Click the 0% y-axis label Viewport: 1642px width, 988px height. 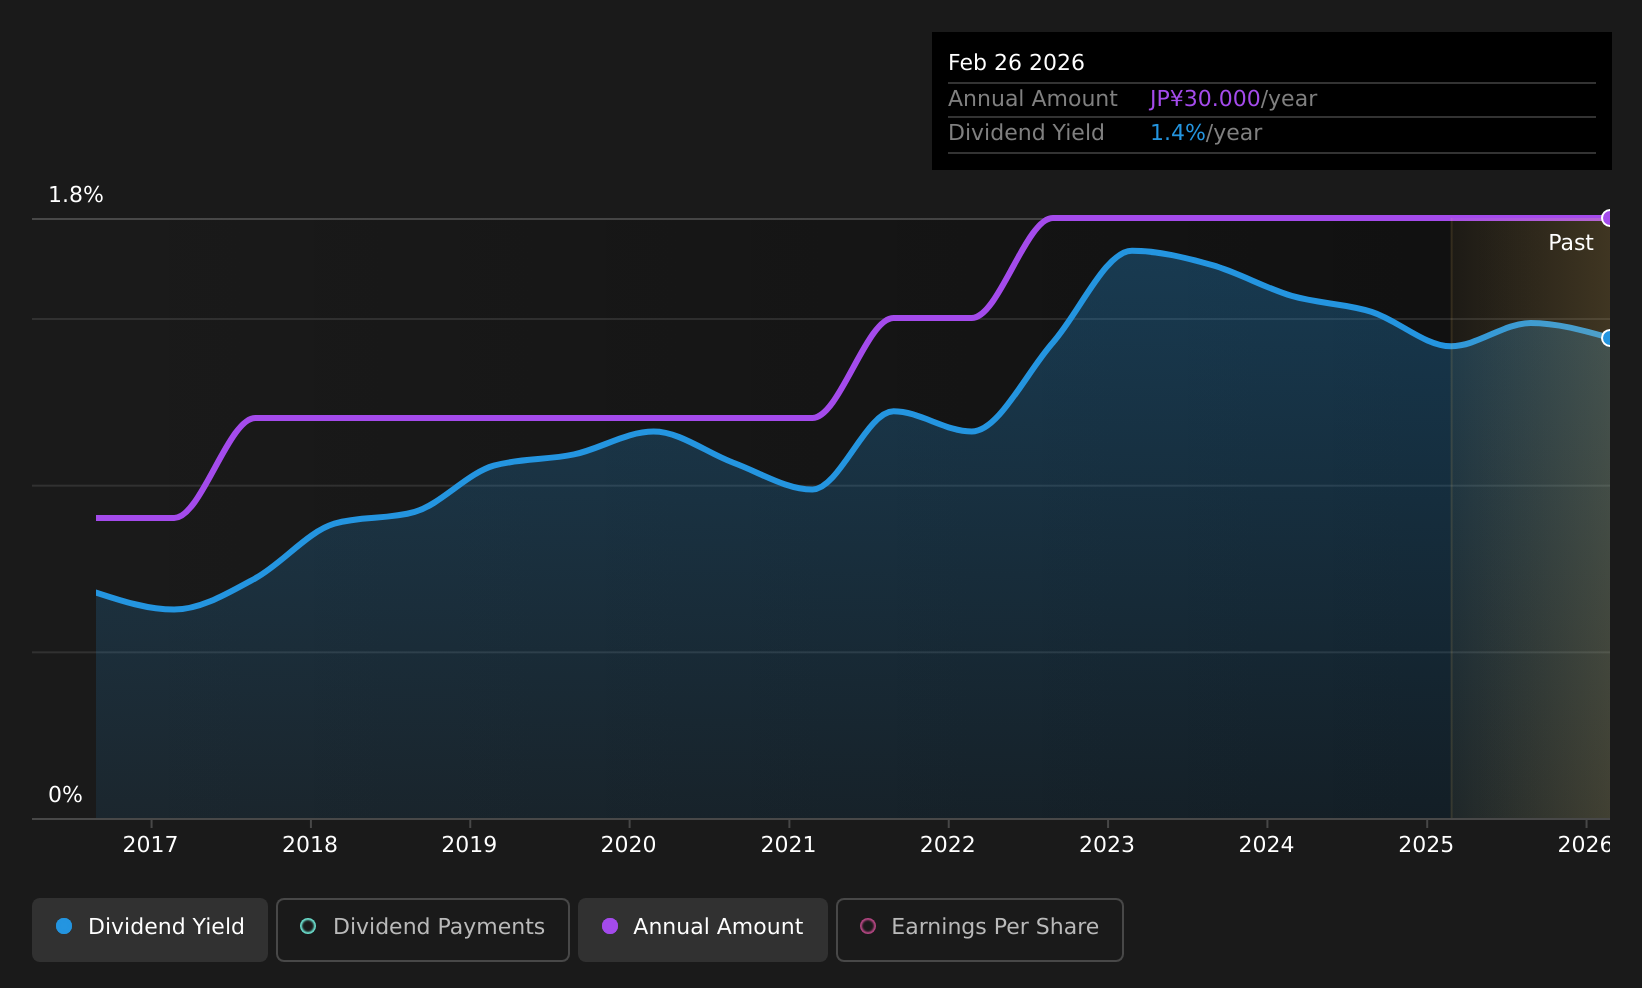point(65,795)
